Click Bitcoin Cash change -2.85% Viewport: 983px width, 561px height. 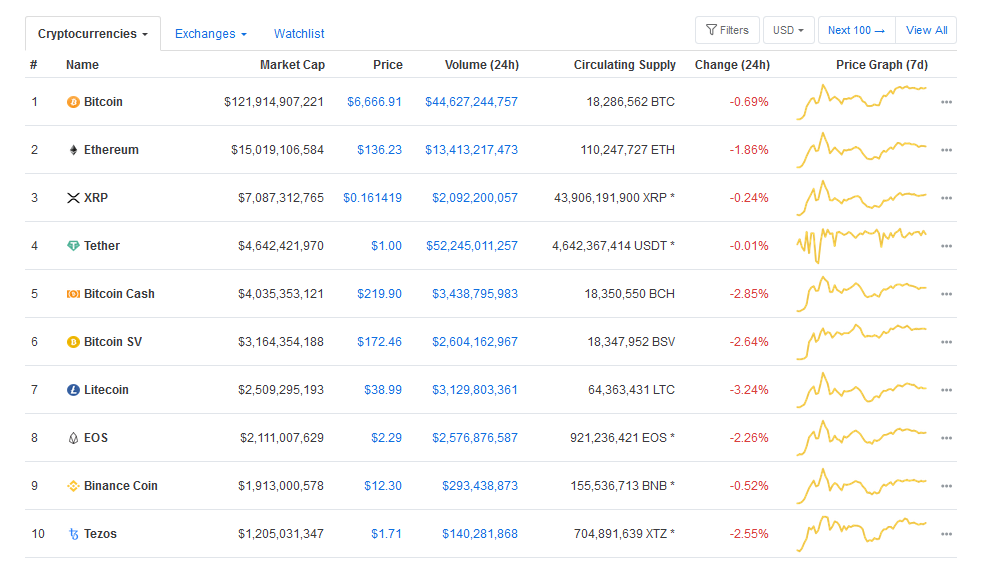point(749,294)
